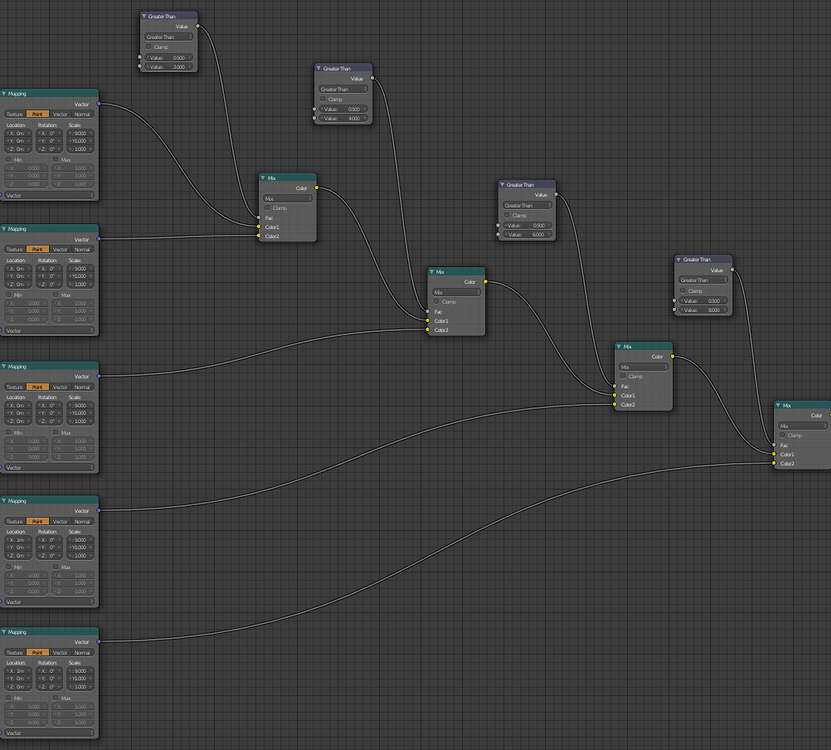Enable Clamp in the 2.000 Greater Than node
Viewport: 831px width, 750px height.
(x=149, y=47)
